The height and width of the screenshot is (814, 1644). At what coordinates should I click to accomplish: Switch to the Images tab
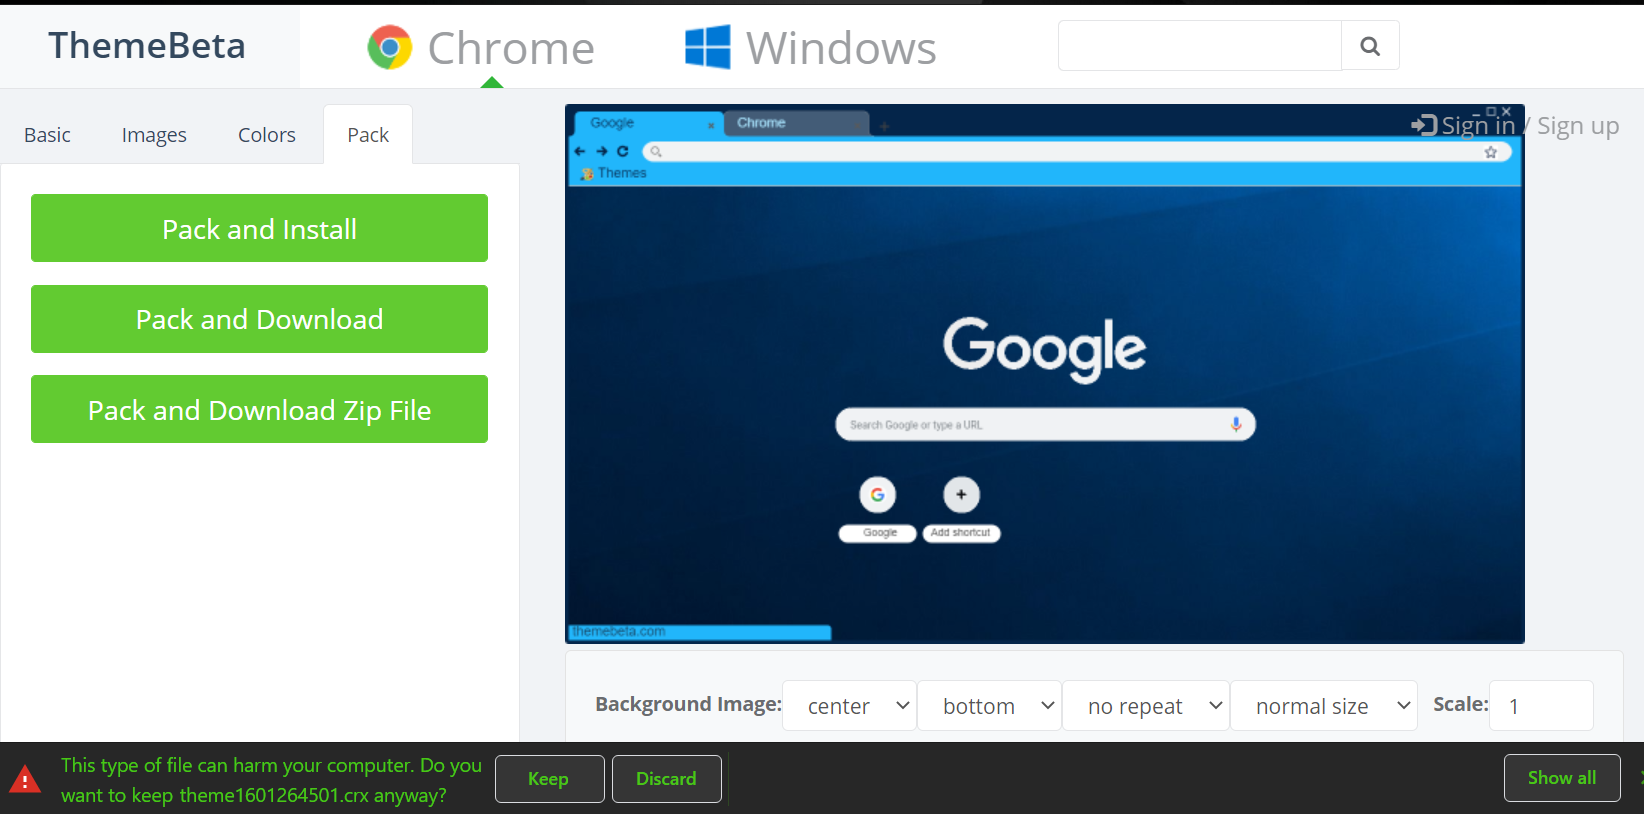[x=154, y=135]
